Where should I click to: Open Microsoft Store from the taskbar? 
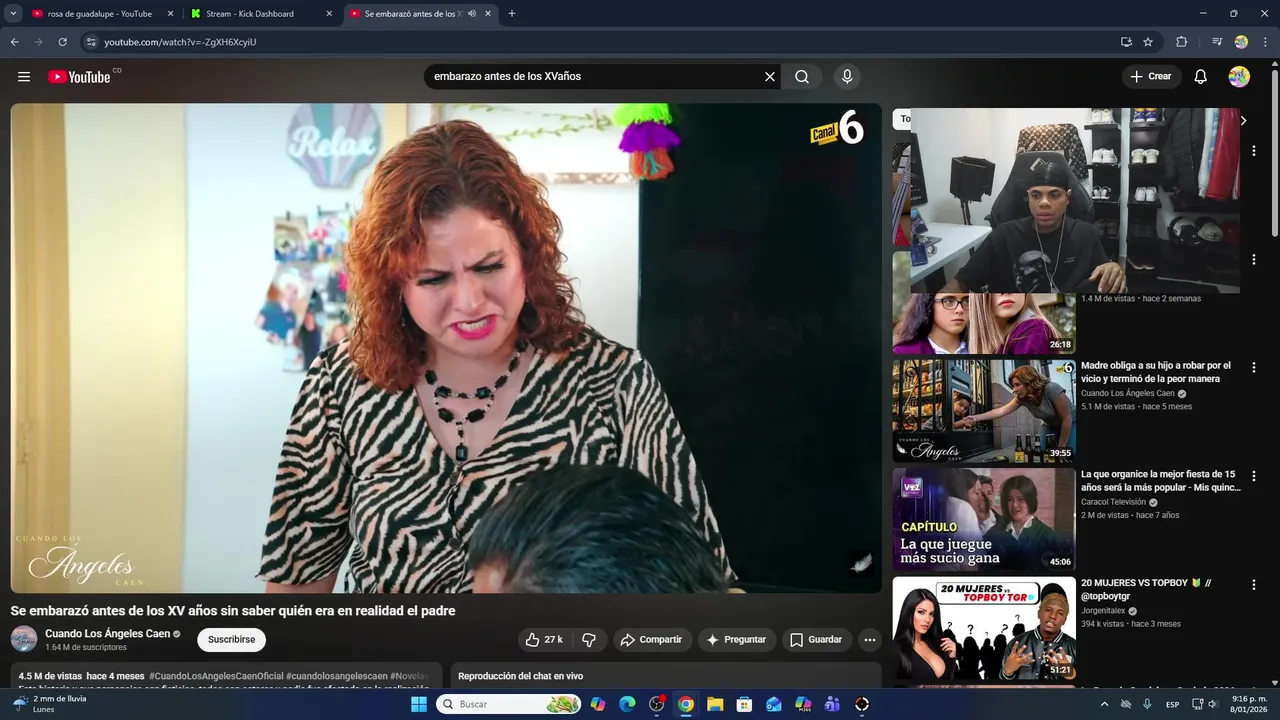pos(744,704)
